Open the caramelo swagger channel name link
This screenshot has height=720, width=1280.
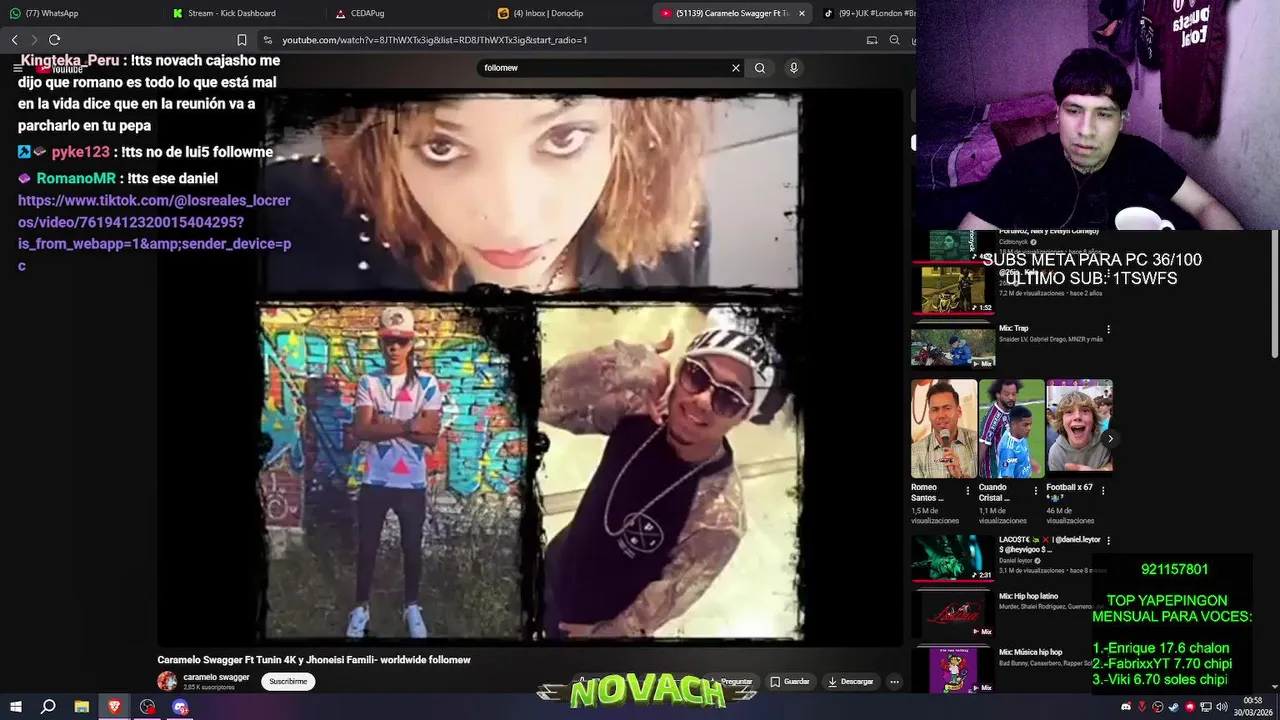(216, 677)
